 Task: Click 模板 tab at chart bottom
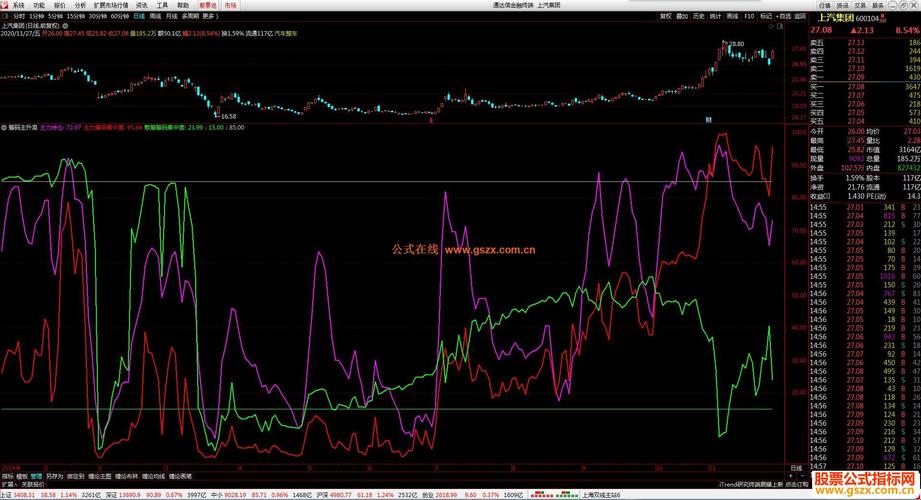(x=22, y=476)
